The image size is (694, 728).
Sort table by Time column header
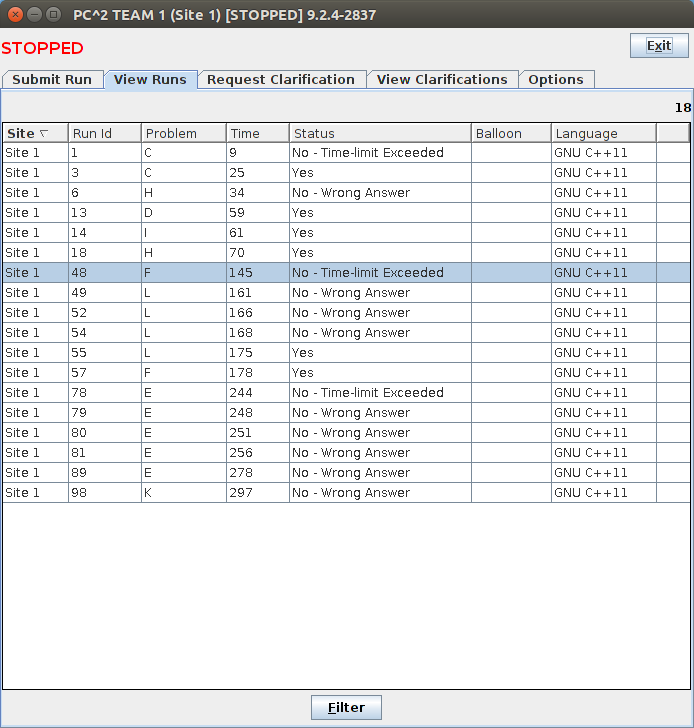(257, 133)
